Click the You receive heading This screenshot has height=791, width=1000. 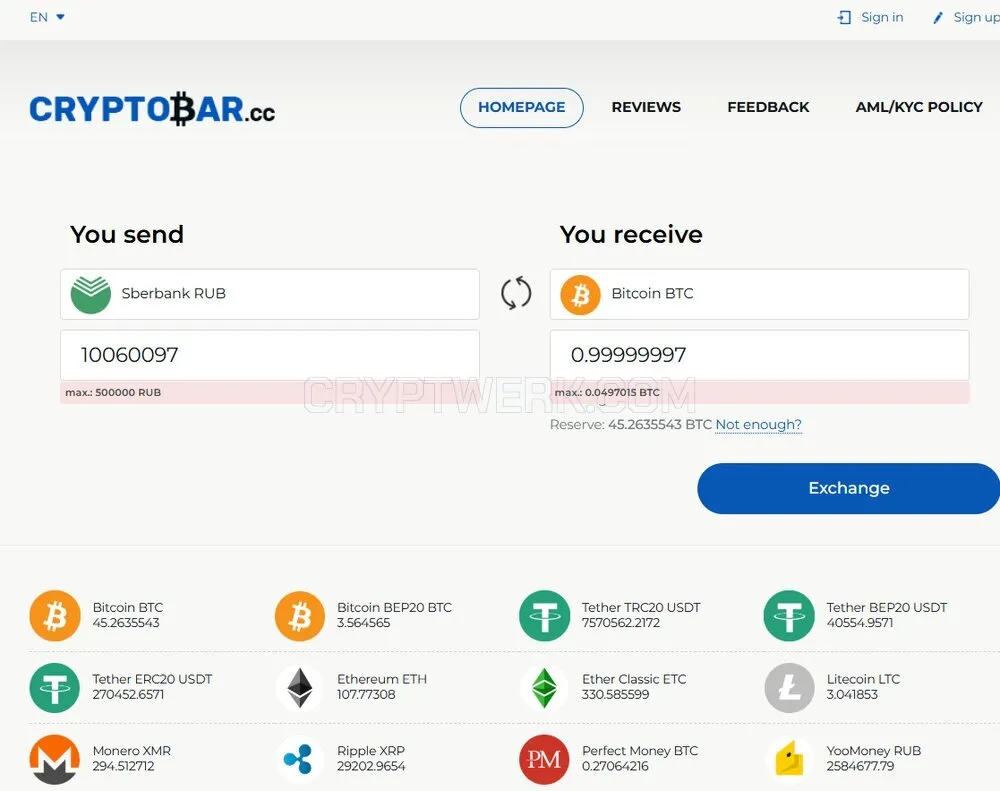(631, 235)
